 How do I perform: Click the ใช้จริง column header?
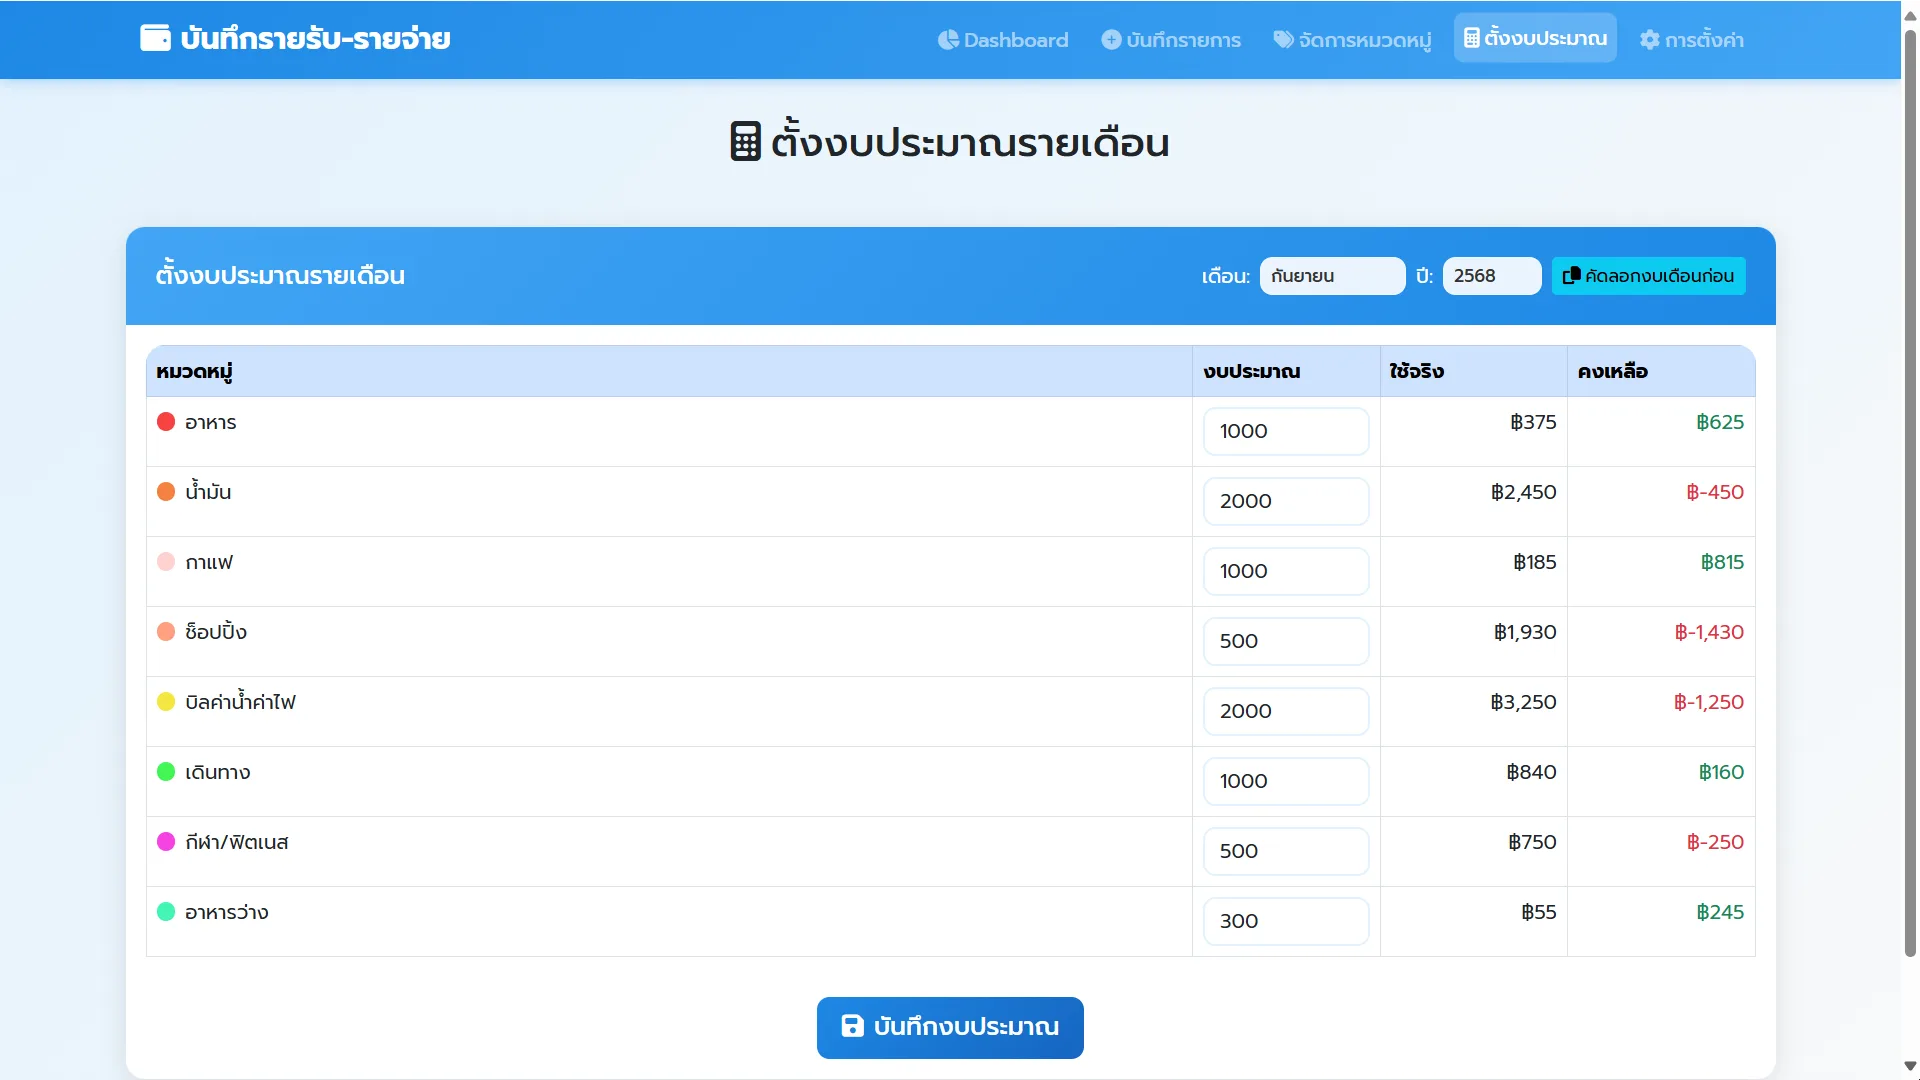point(1474,371)
